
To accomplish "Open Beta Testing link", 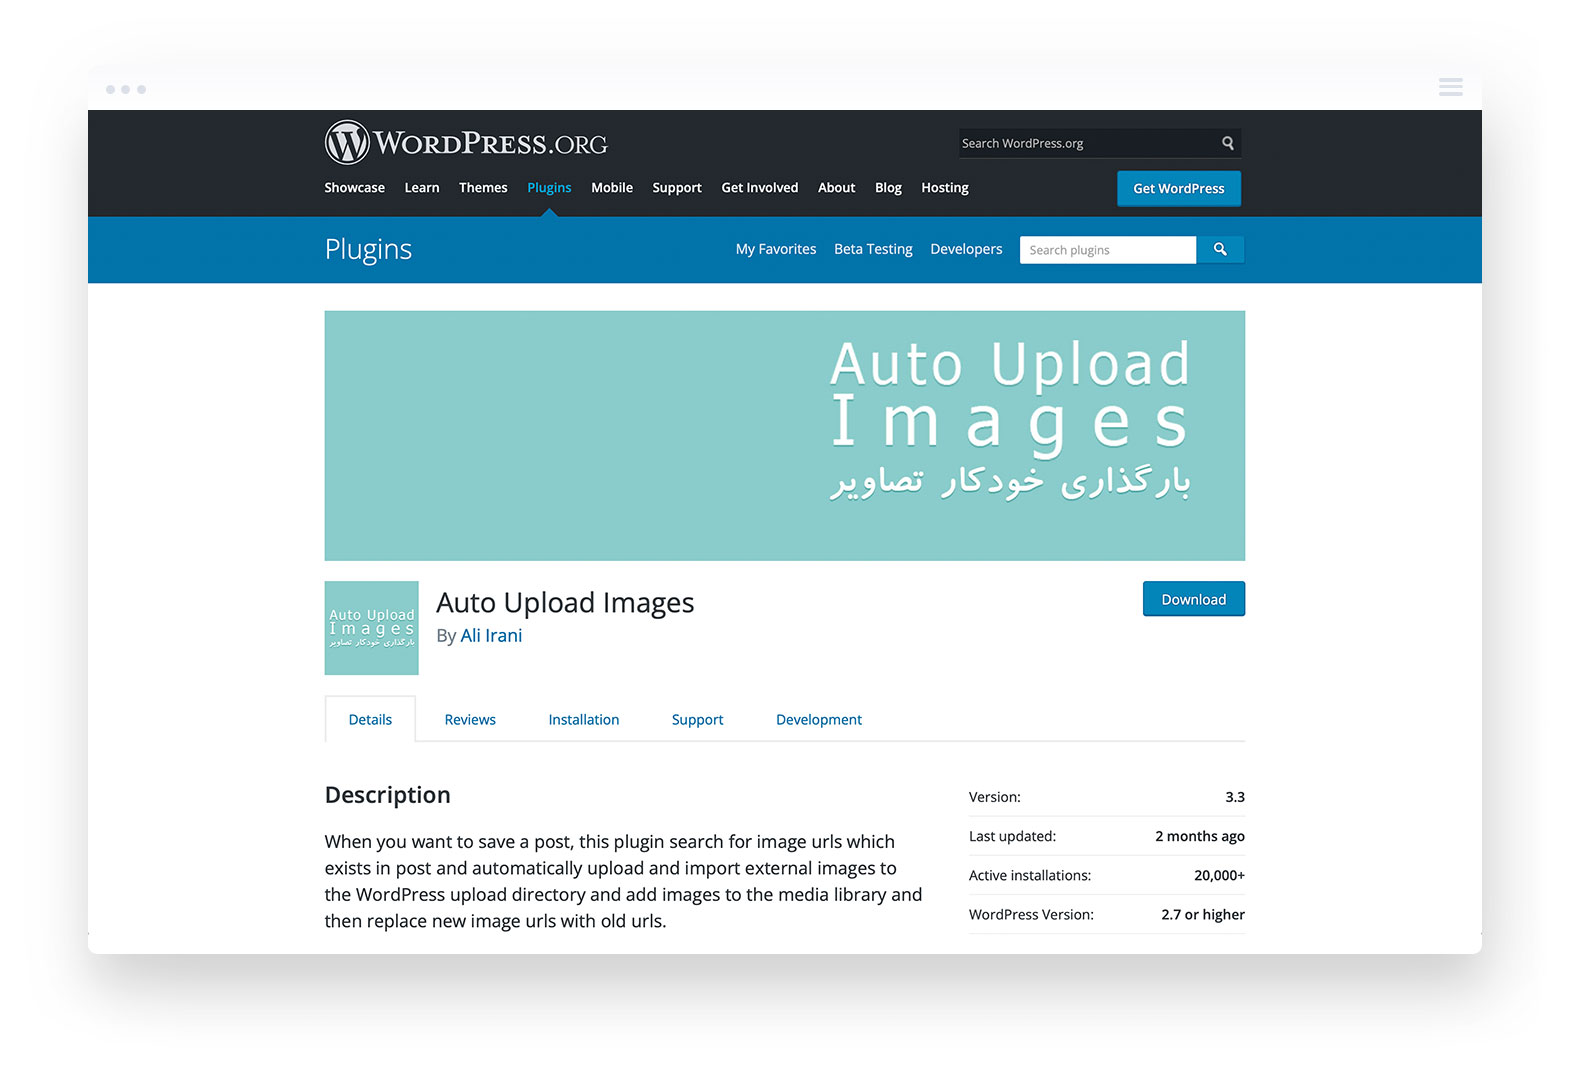I will [873, 249].
